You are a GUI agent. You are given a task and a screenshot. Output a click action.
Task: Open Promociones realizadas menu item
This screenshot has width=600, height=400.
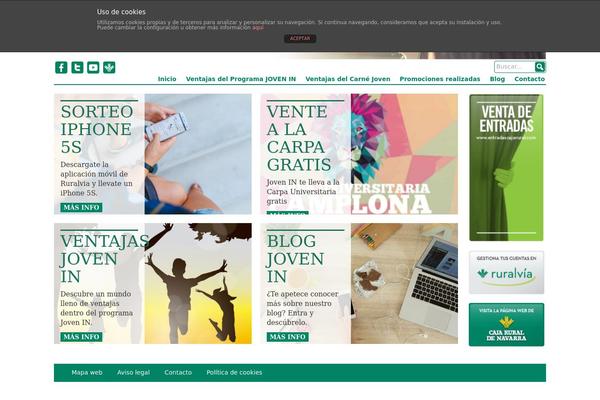coord(440,79)
